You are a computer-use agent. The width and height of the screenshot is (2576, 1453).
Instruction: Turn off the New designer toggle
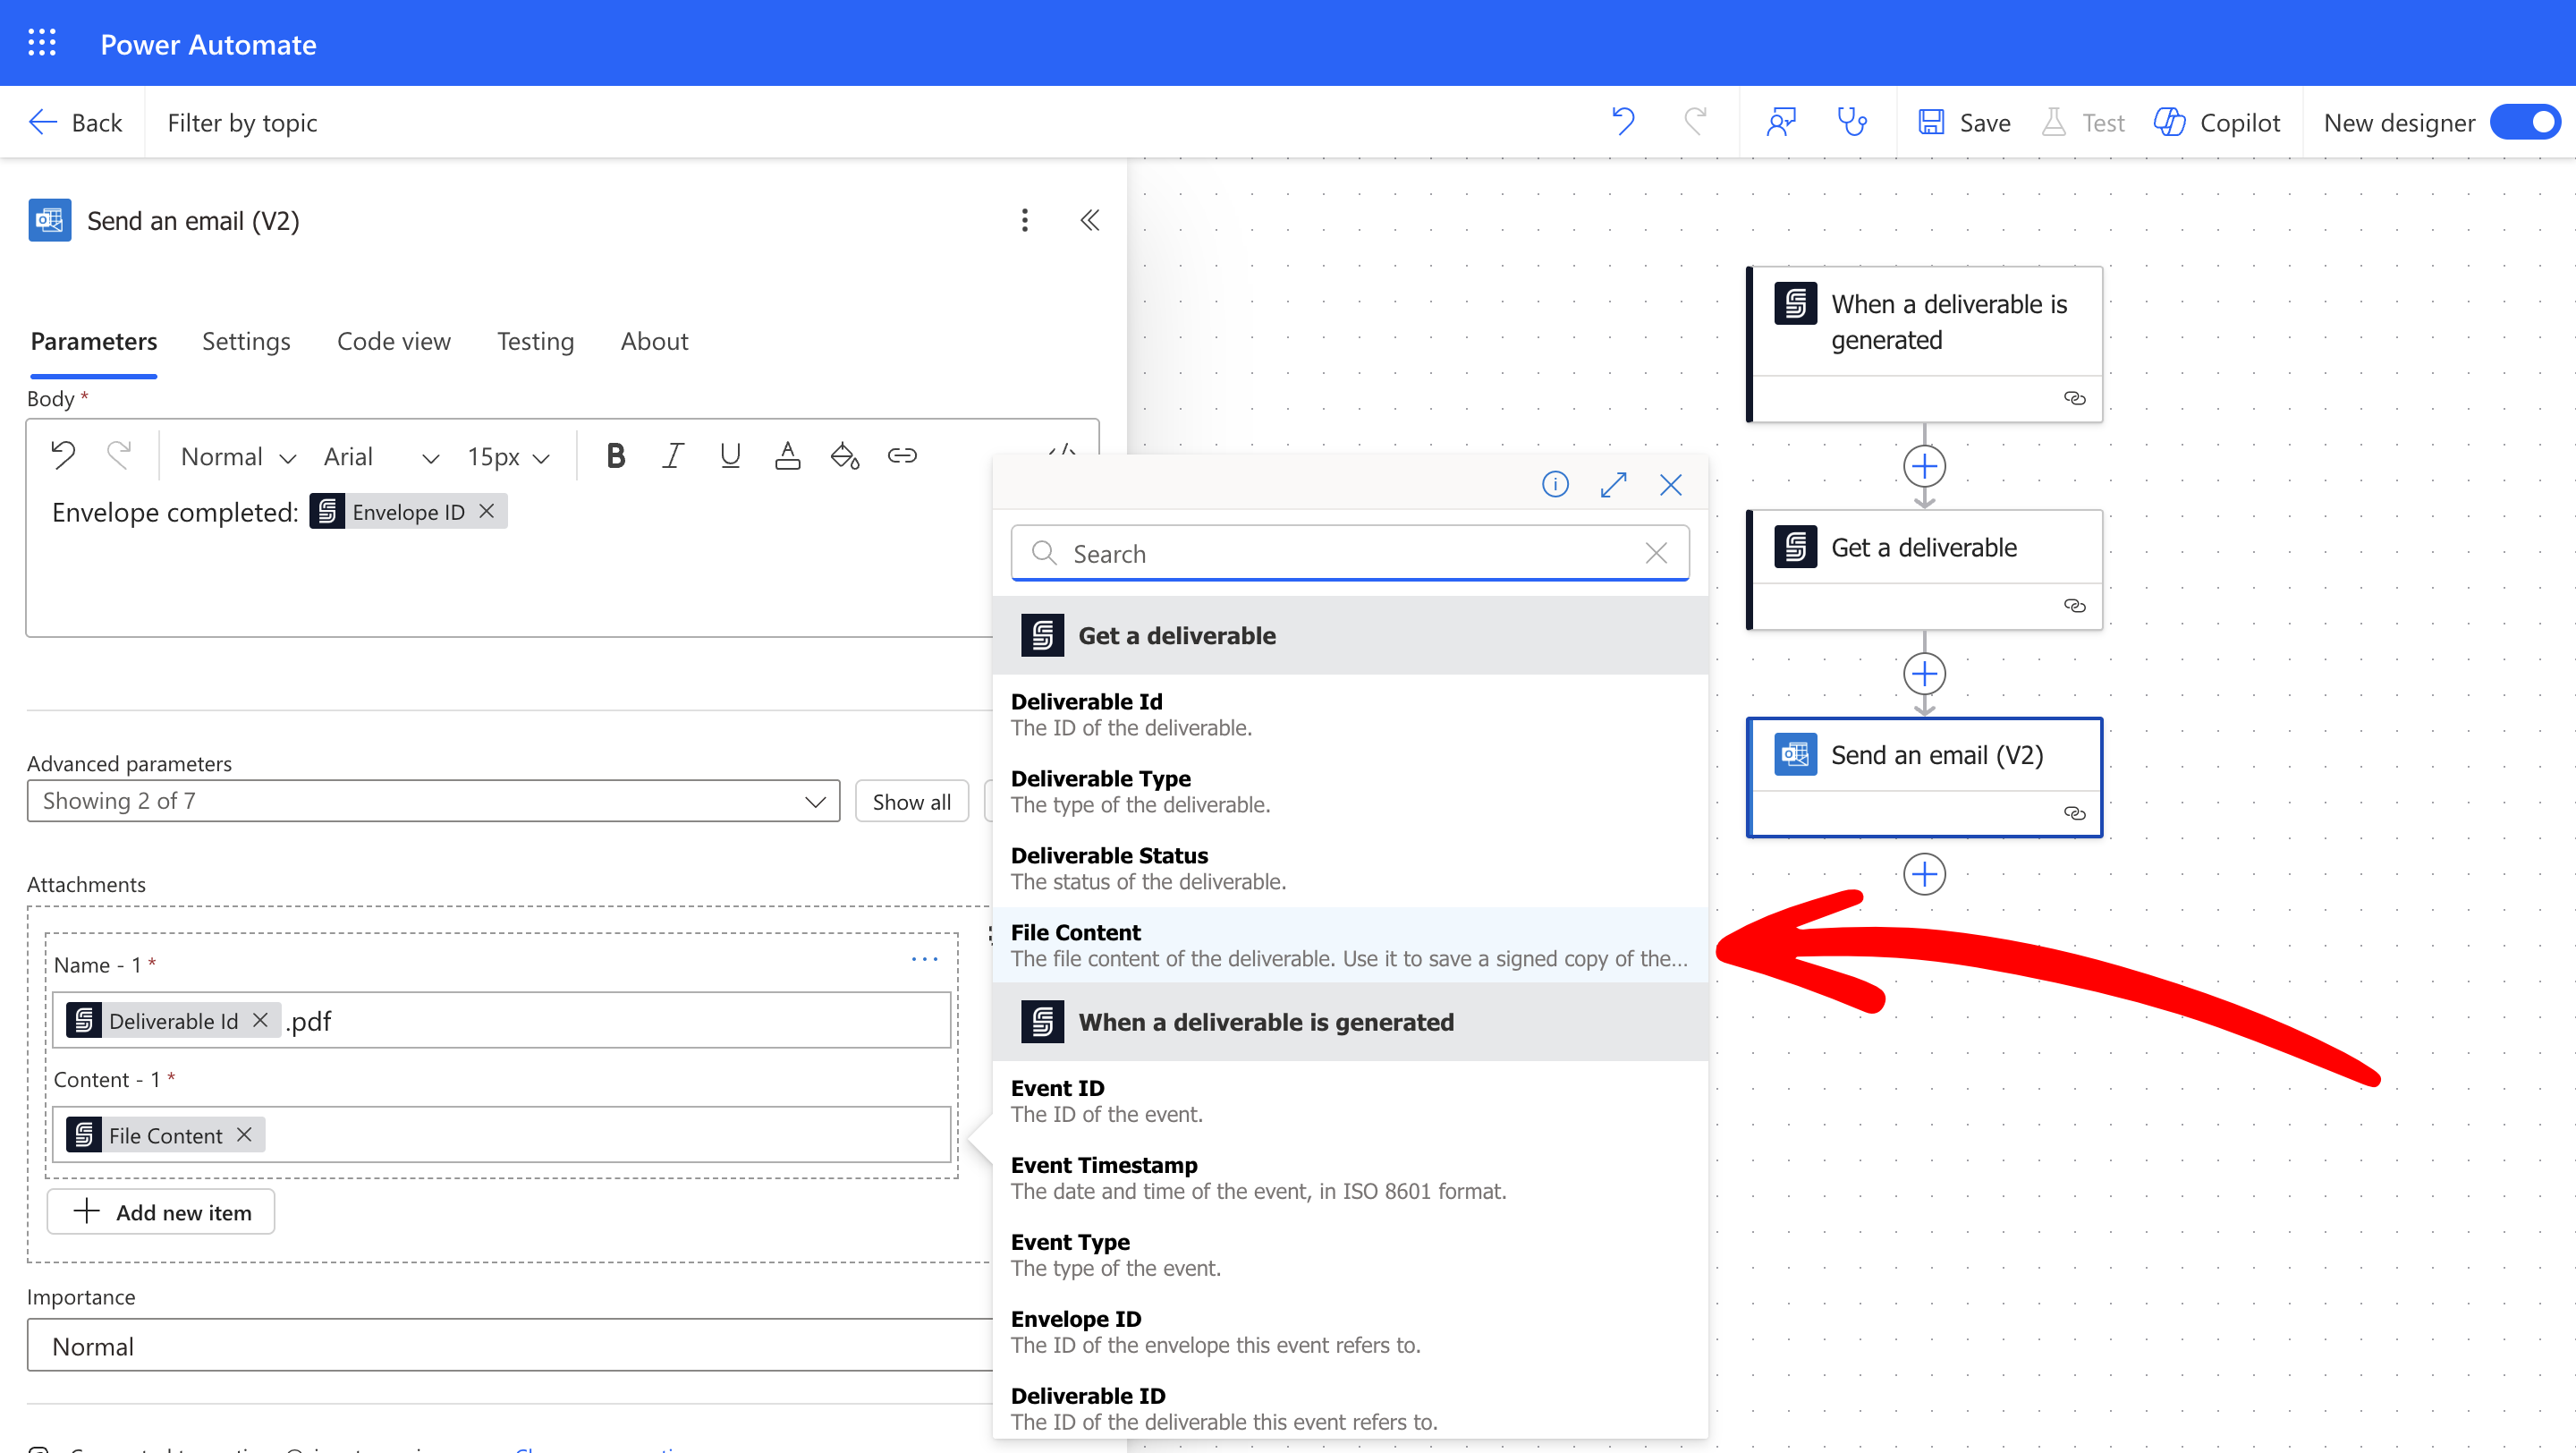[2526, 122]
